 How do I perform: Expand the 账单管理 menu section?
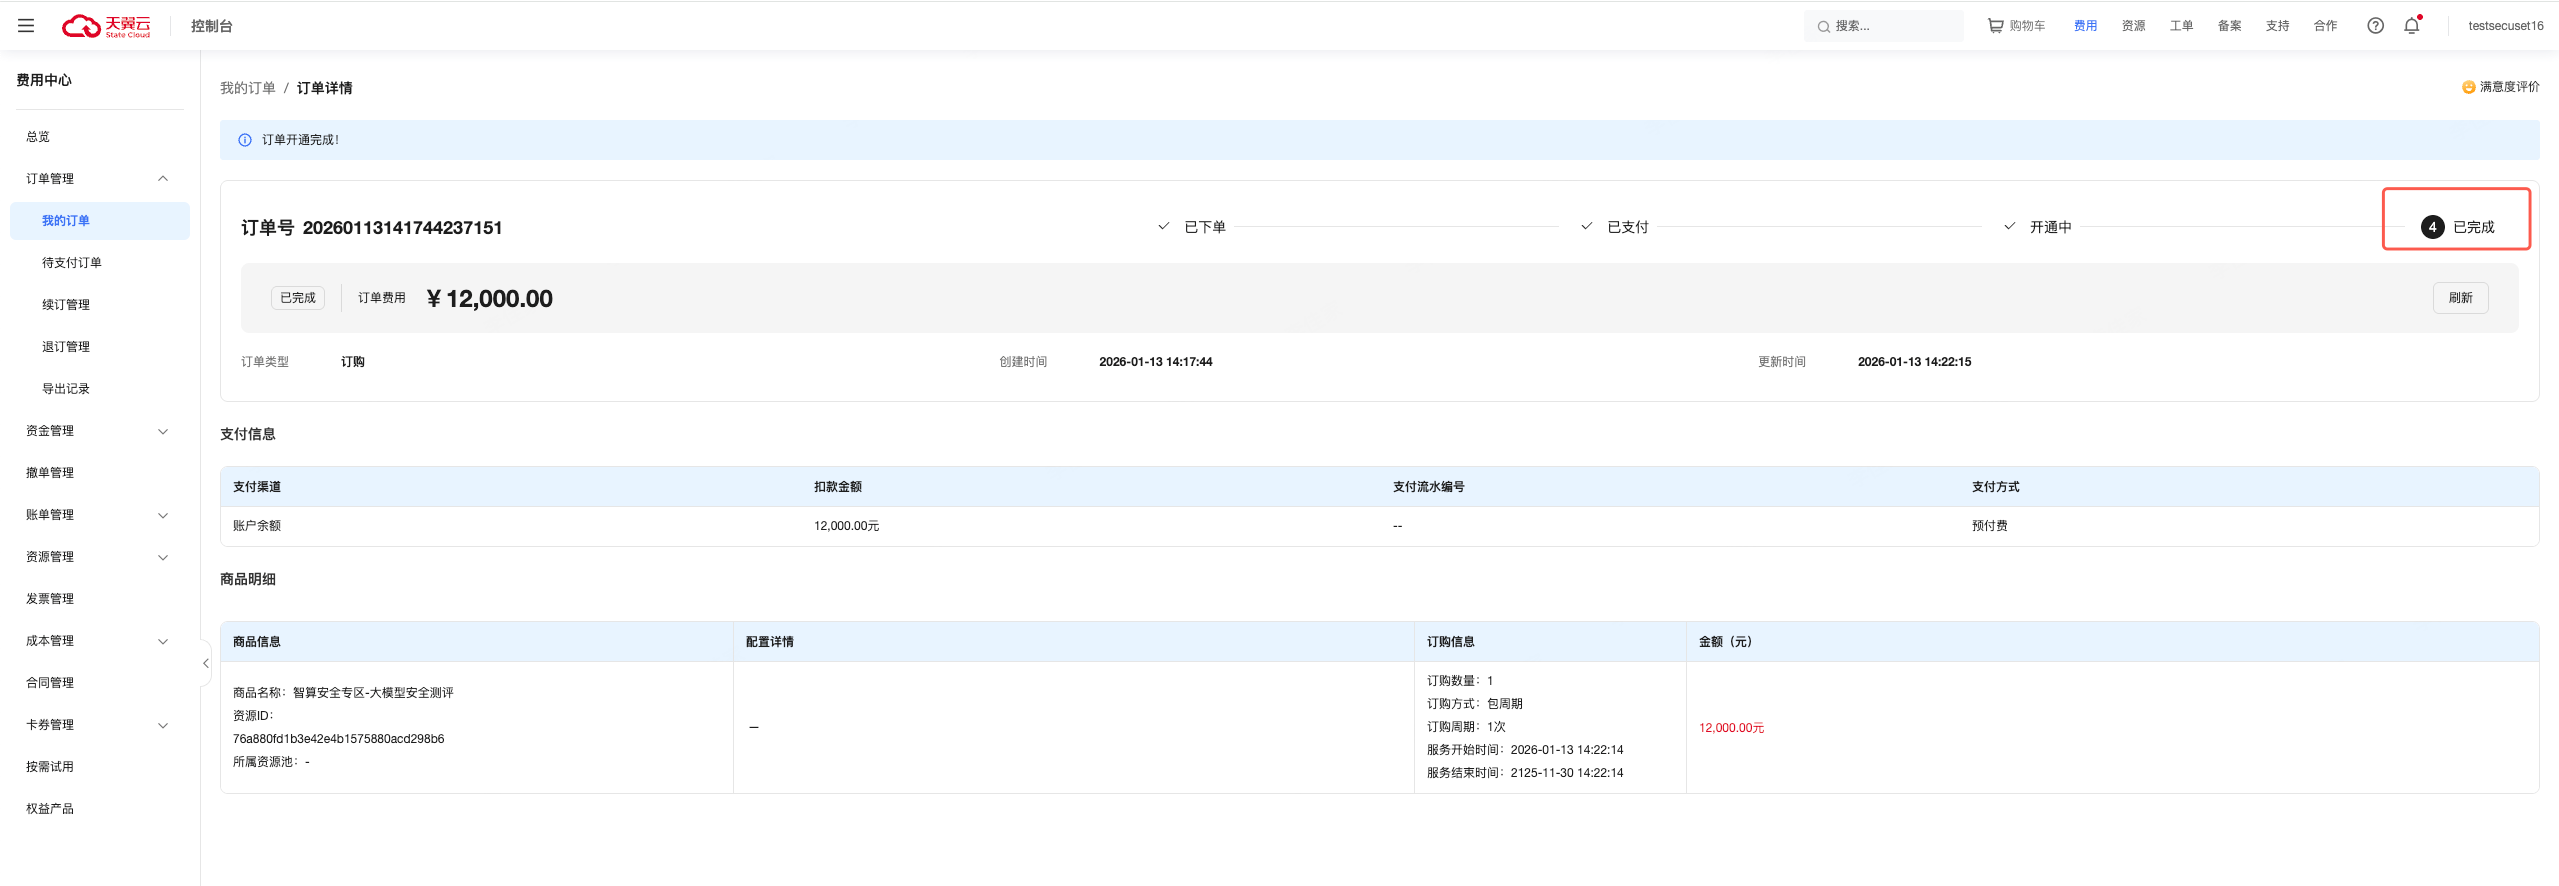pyautogui.click(x=163, y=515)
